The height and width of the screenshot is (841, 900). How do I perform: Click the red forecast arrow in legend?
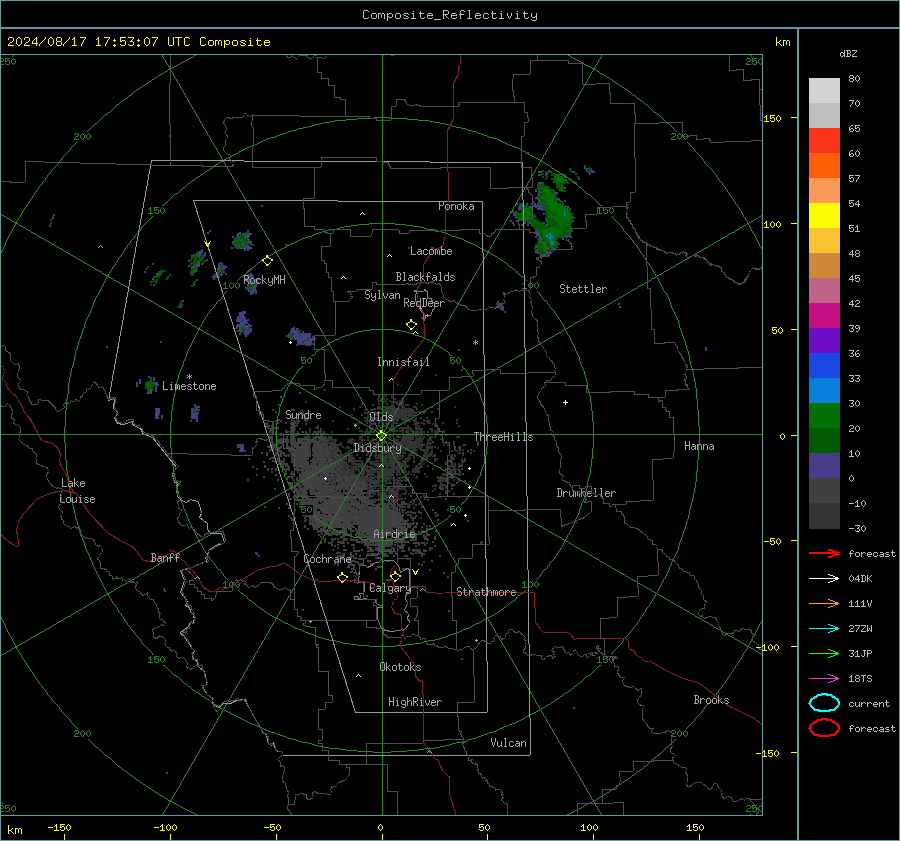pos(824,553)
